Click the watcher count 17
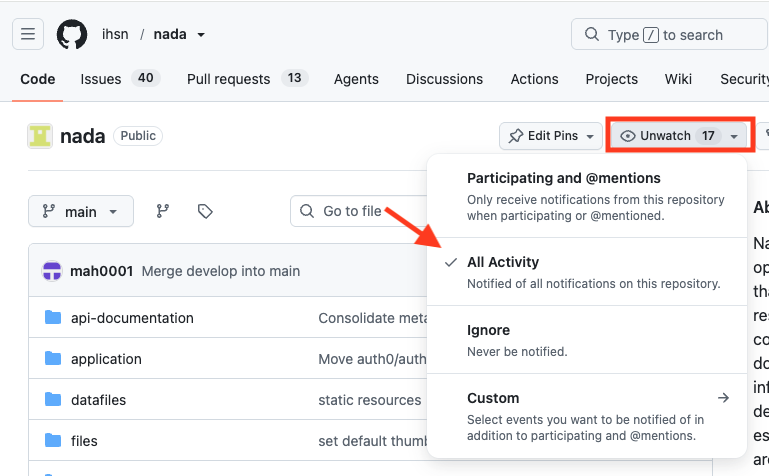This screenshot has height=476, width=769. (x=708, y=136)
